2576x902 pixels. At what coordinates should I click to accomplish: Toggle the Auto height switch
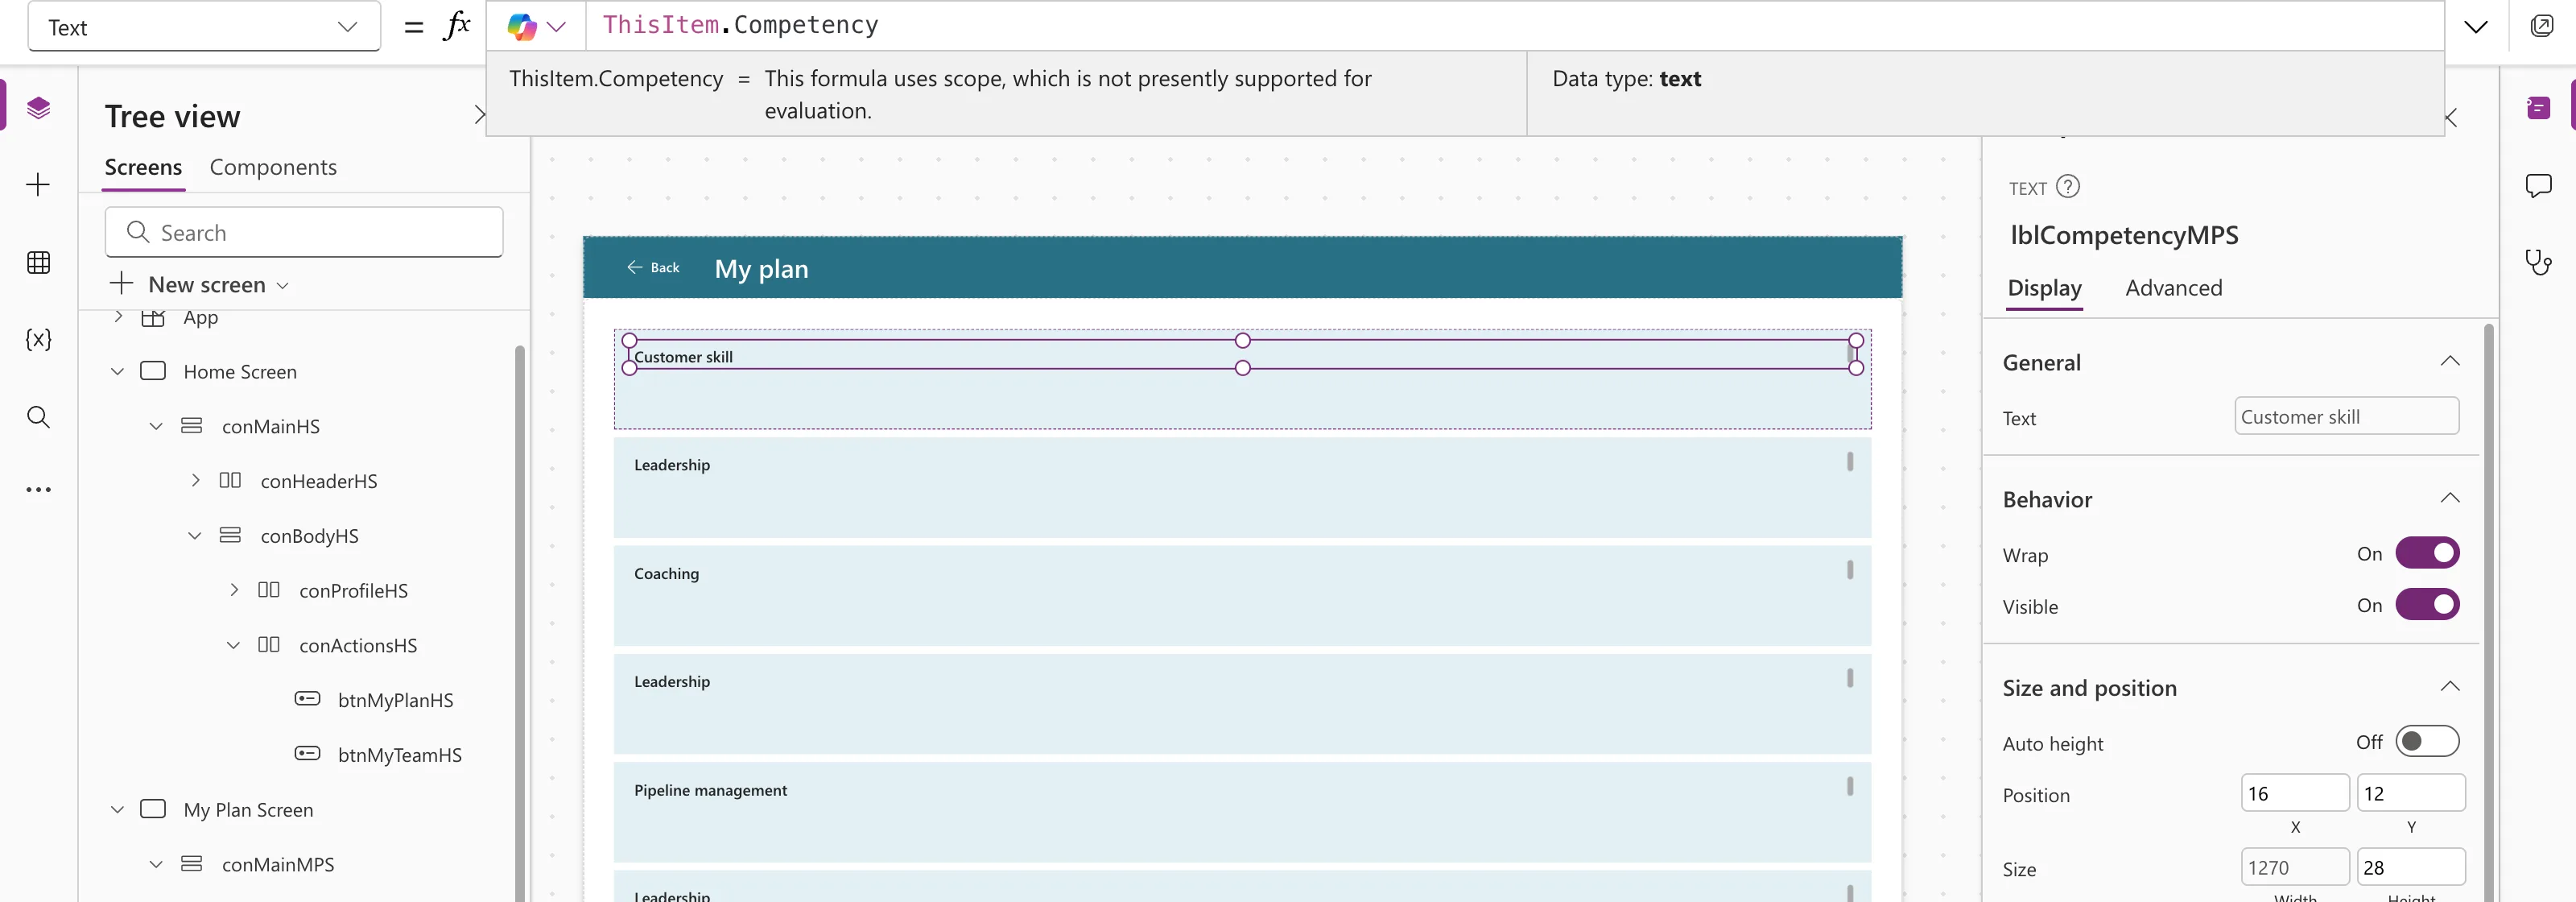click(x=2427, y=742)
